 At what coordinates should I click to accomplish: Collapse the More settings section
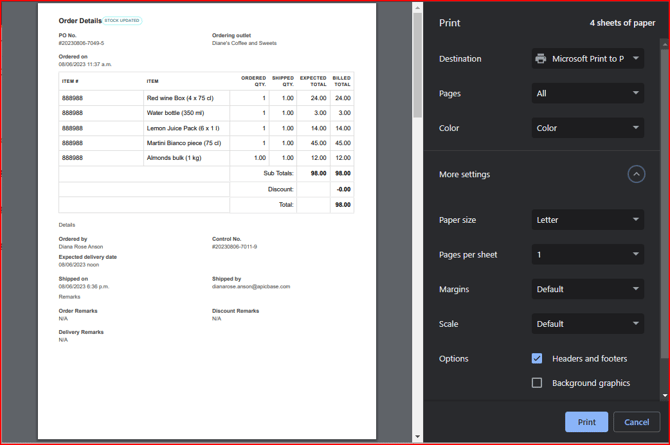pyautogui.click(x=636, y=174)
